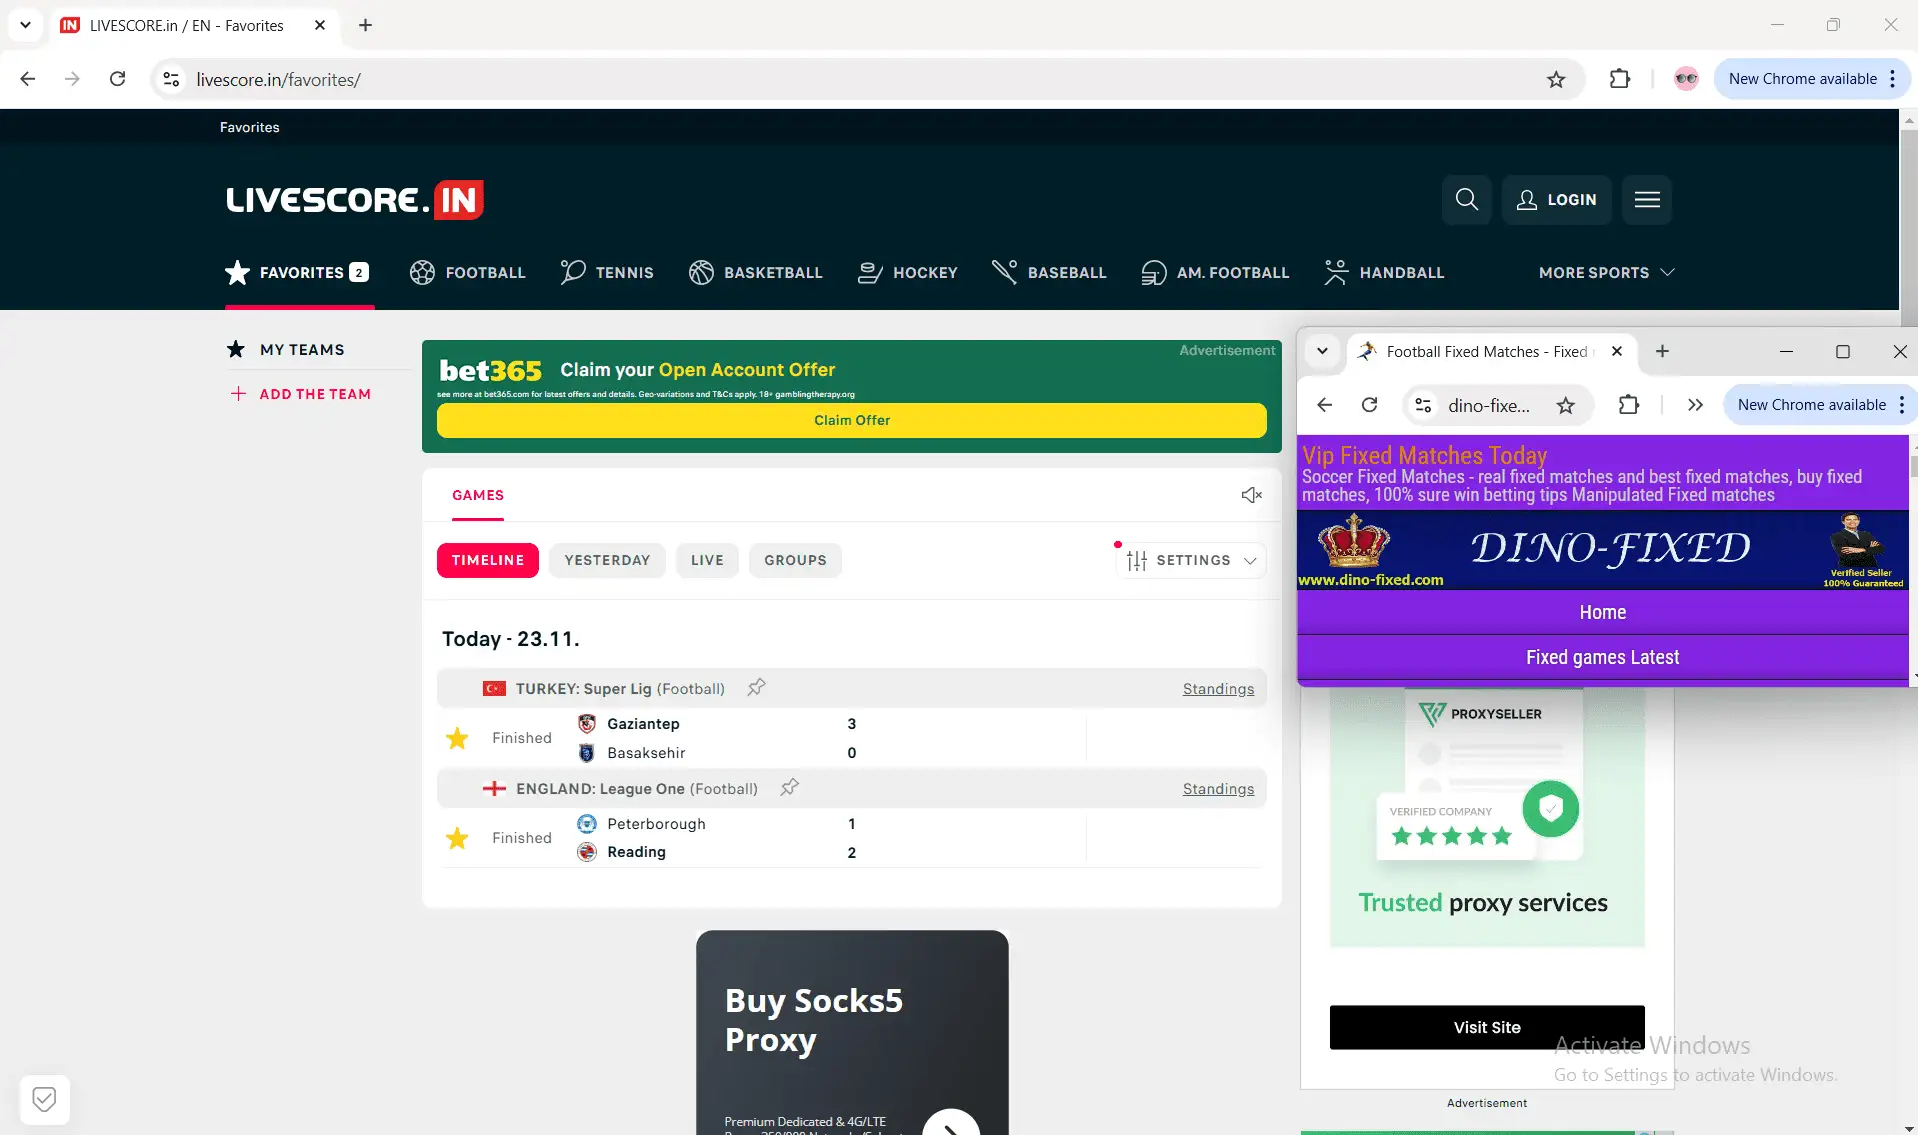The image size is (1918, 1135).
Task: Click the consent shield icon at bottom left
Action: tap(44, 1100)
